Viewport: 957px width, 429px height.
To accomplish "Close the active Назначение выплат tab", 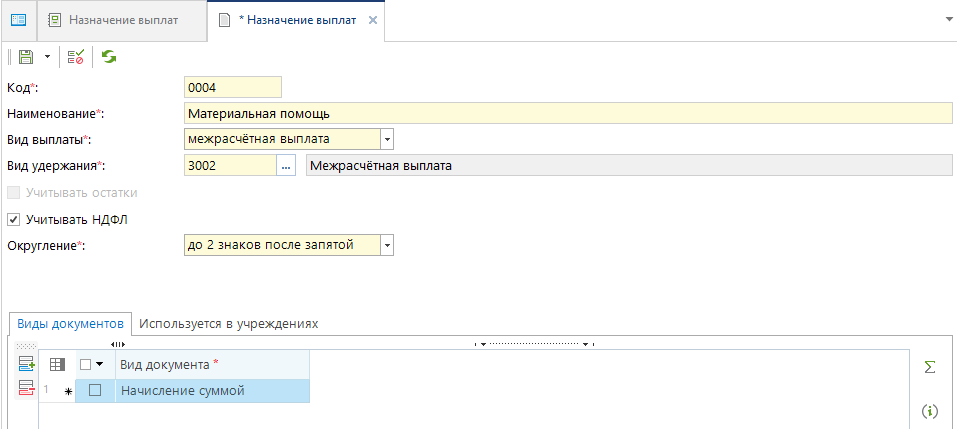I will coord(373,20).
